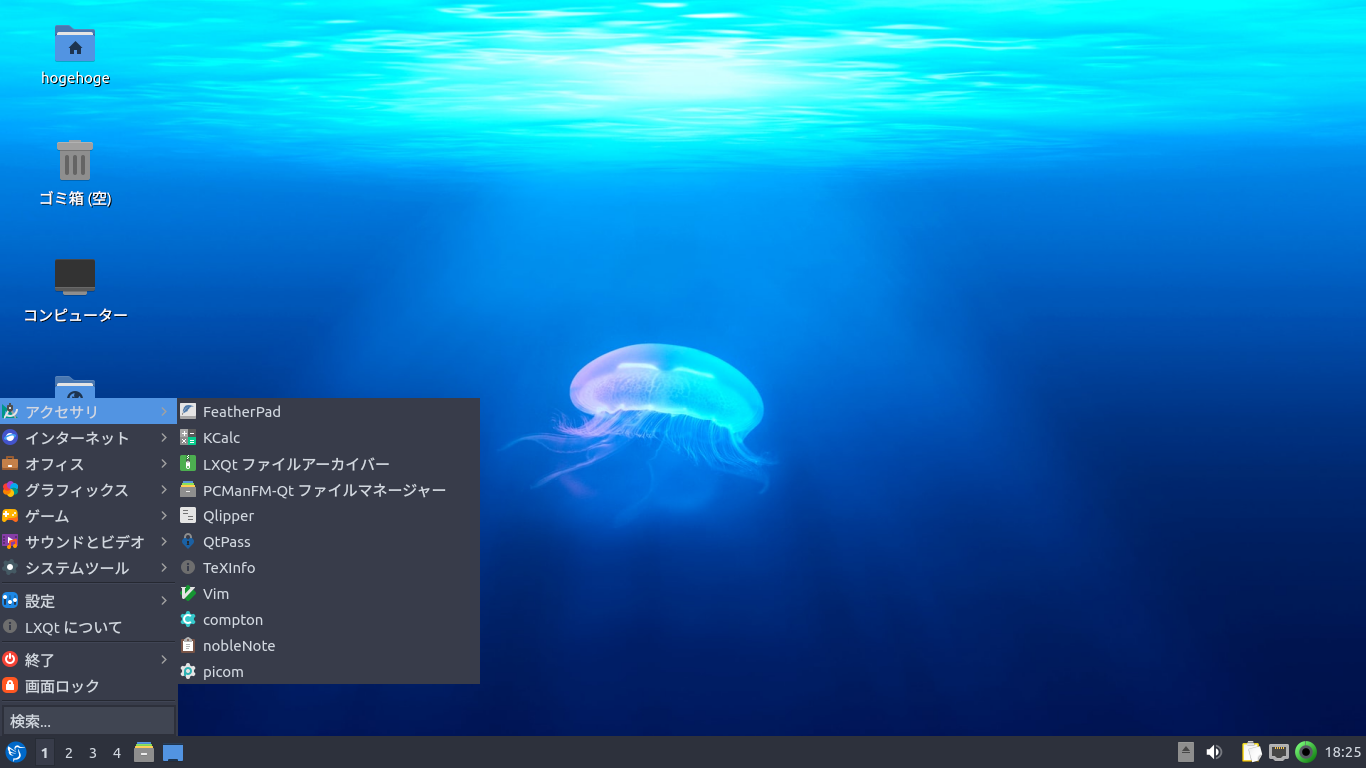Expand the 設定 settings submenu
The width and height of the screenshot is (1366, 768).
click(40, 601)
